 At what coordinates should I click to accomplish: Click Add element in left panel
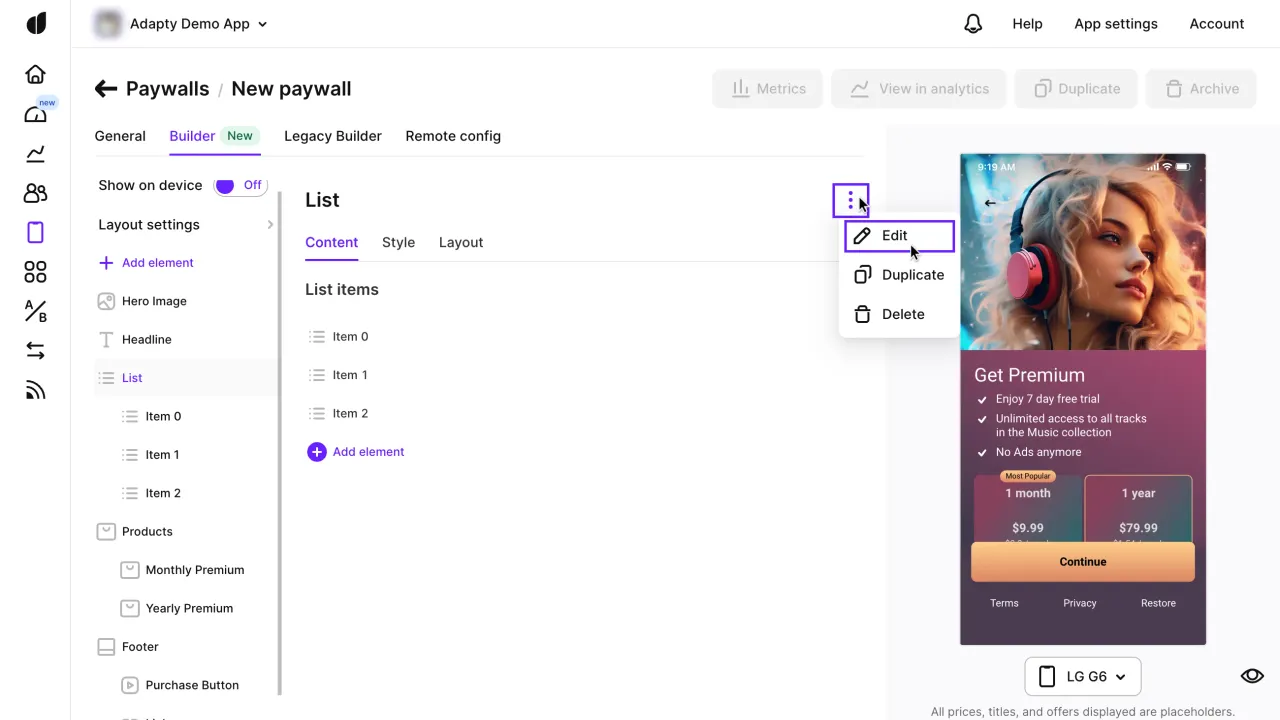click(x=146, y=263)
